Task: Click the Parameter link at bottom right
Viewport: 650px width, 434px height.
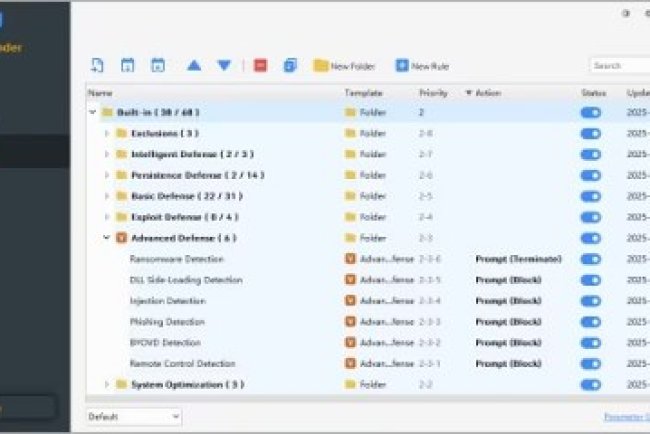Action: pyautogui.click(x=627, y=417)
